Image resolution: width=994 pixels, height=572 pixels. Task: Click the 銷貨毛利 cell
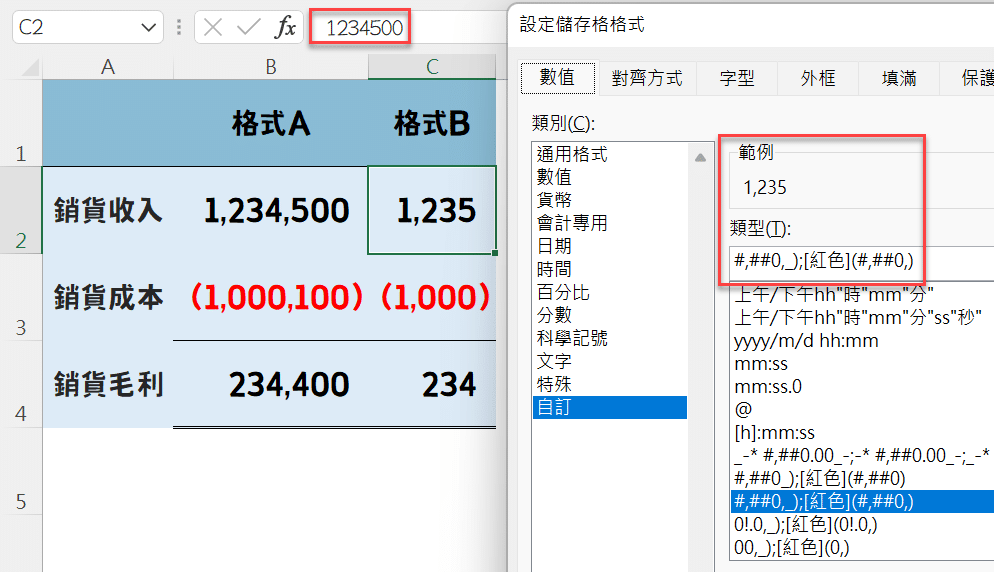coord(108,384)
